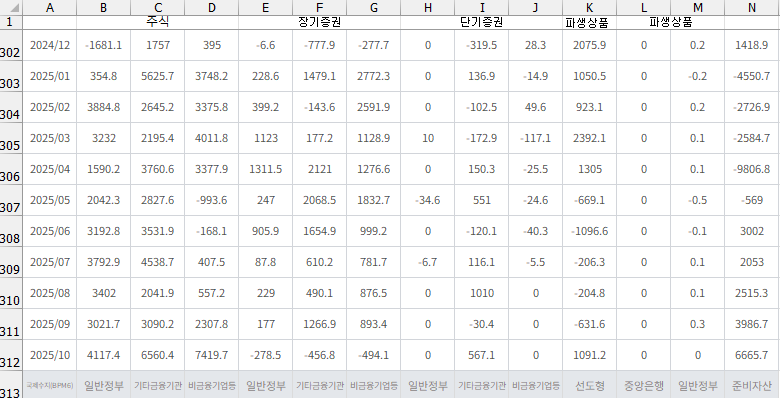780x398 pixels.
Task: Click the Select All corner of the sheet
Action: tap(11, 7)
